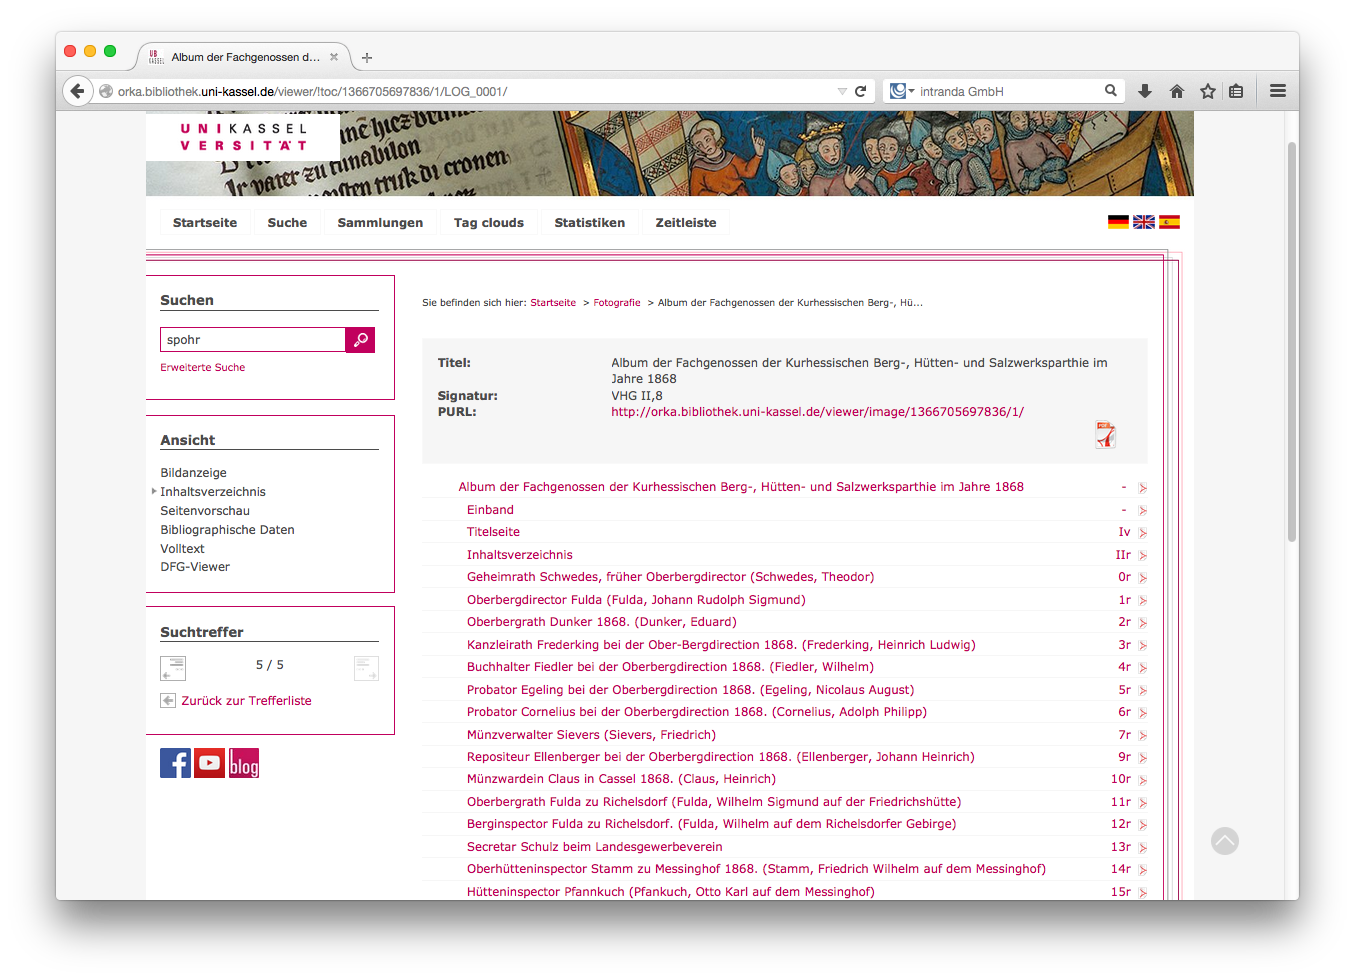Click Fotografie in the breadcrumb
Viewport: 1355px width, 980px height.
coord(617,303)
